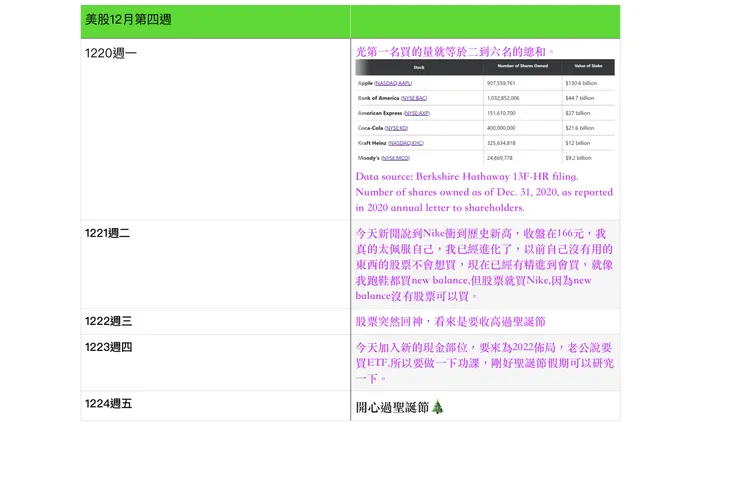Click the text 開心過聖誕節
Image resolution: width=740 pixels, height=479 pixels.
[x=392, y=407]
